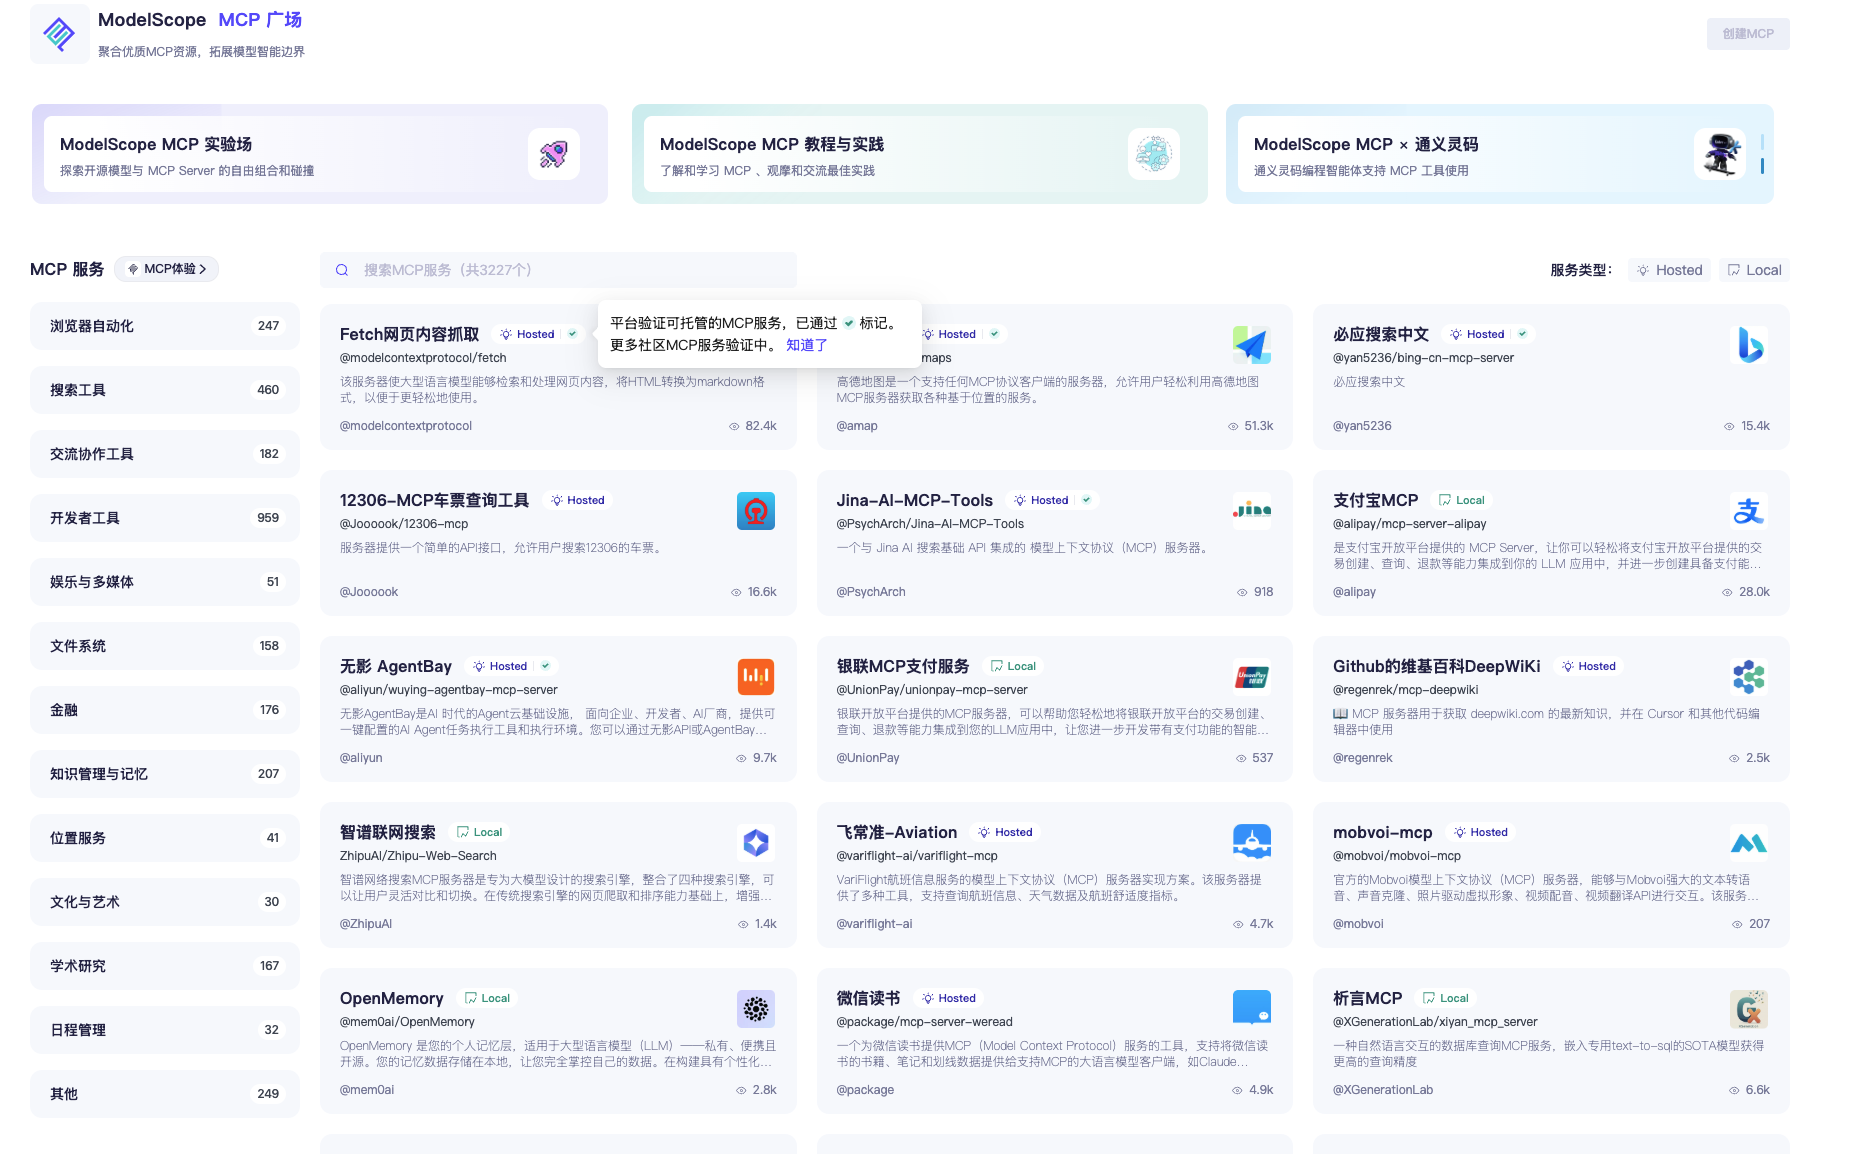Click the views eye icon on 支付宝MCP card

coord(1727,592)
